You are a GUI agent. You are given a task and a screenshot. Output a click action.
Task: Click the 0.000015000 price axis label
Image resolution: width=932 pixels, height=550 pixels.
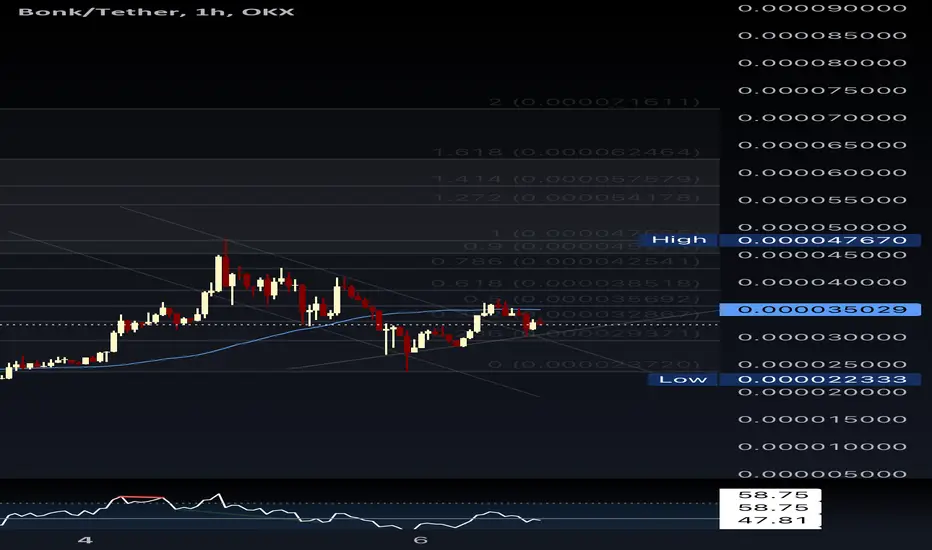822,419
